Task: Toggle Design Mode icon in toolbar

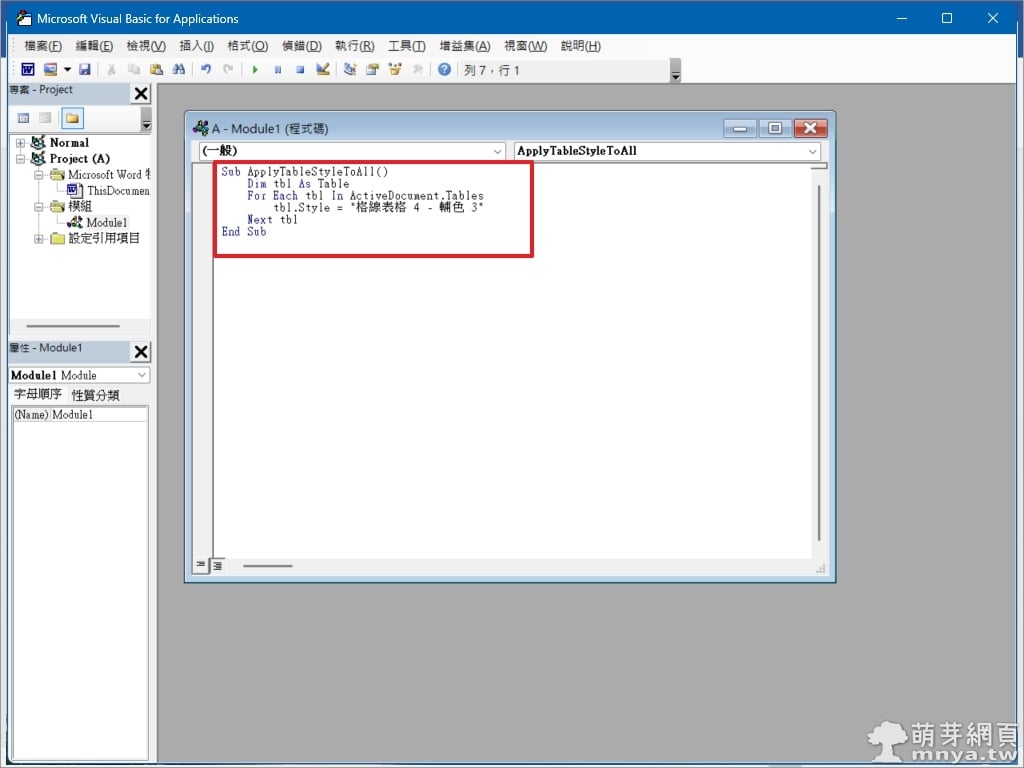Action: pyautogui.click(x=323, y=70)
